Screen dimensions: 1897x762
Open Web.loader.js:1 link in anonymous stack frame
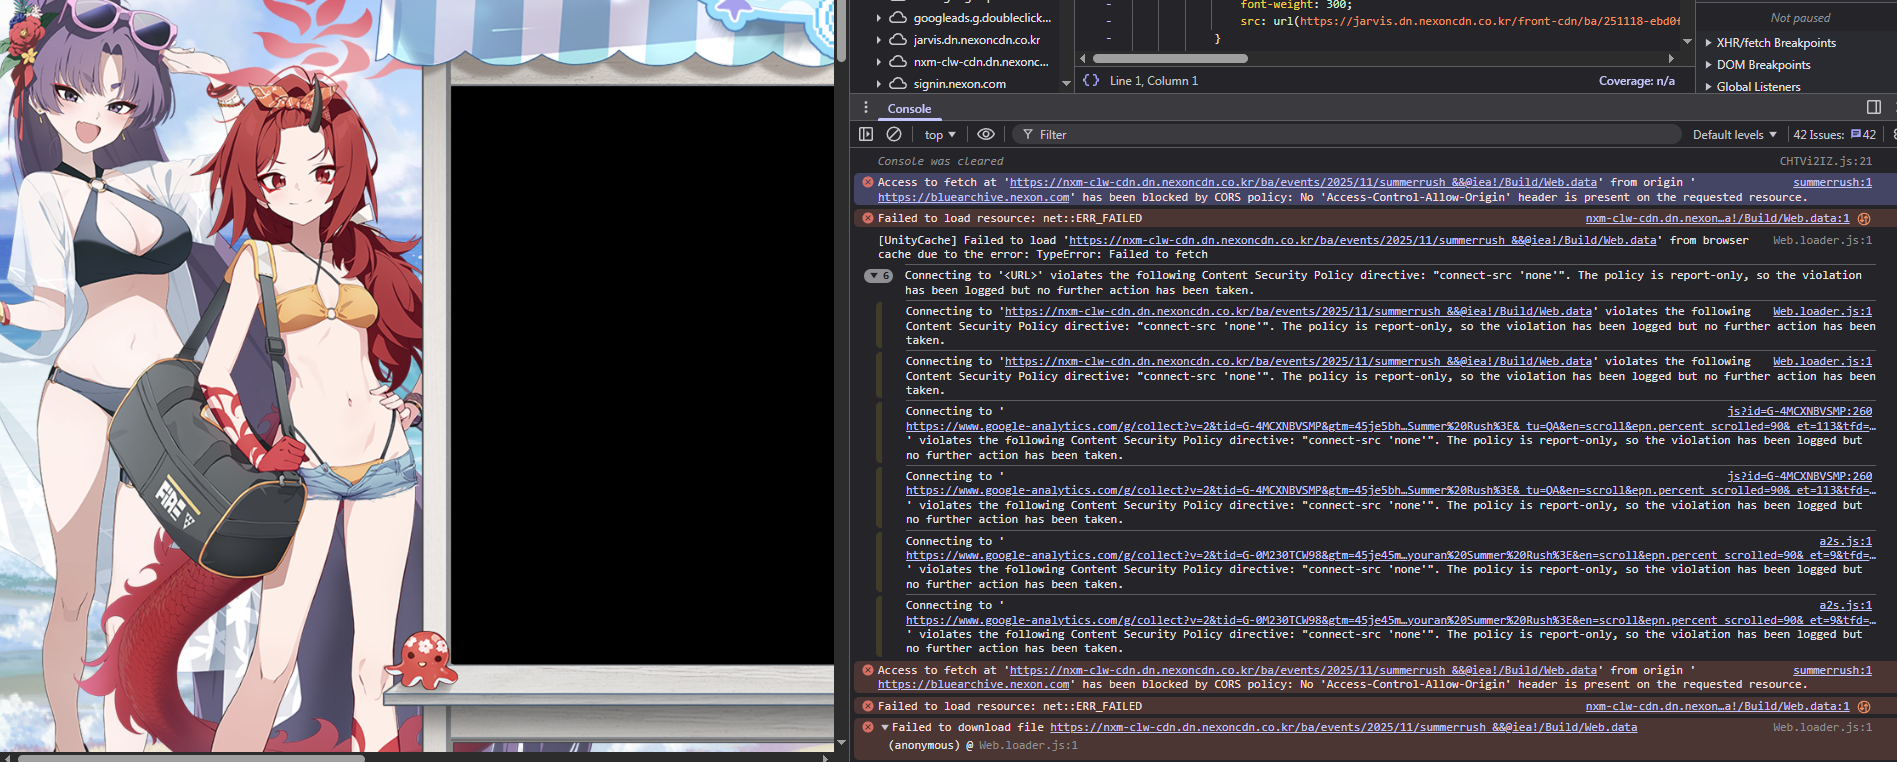click(x=1028, y=745)
